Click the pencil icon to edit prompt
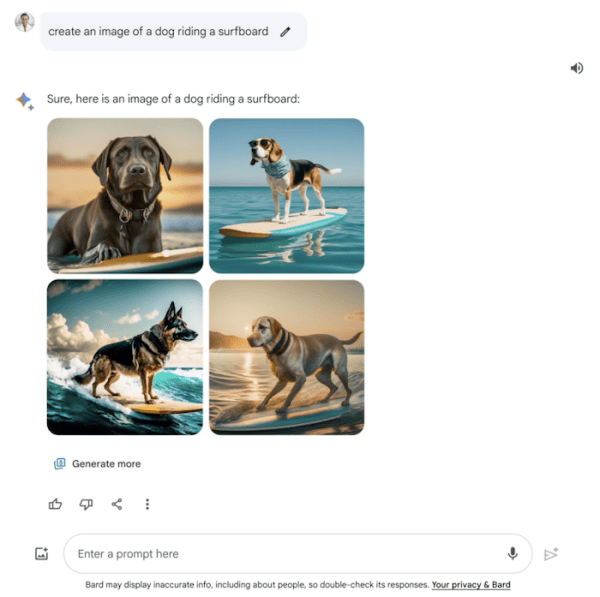This screenshot has width=600, height=597. pos(285,32)
